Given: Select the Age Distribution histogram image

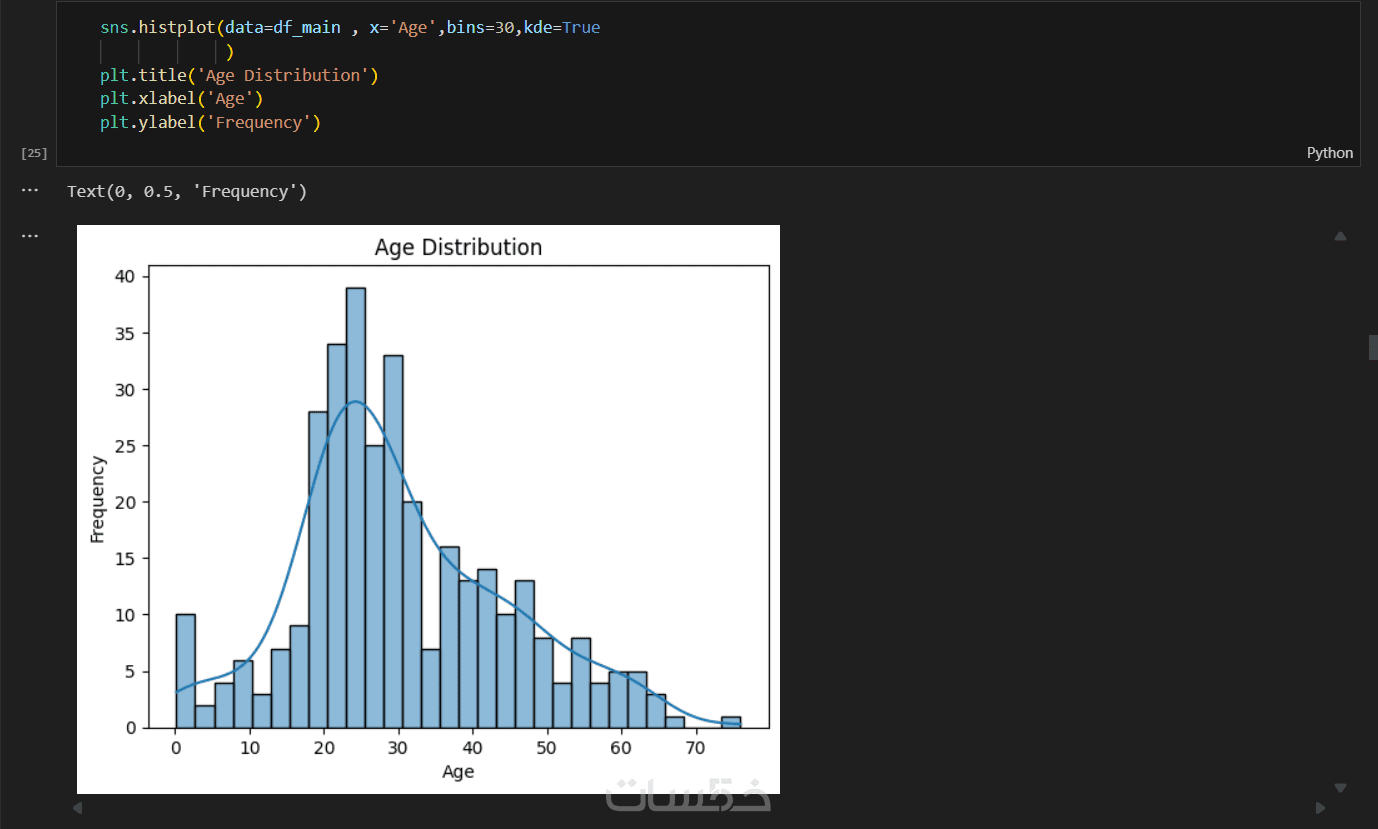Looking at the screenshot, I should (428, 509).
